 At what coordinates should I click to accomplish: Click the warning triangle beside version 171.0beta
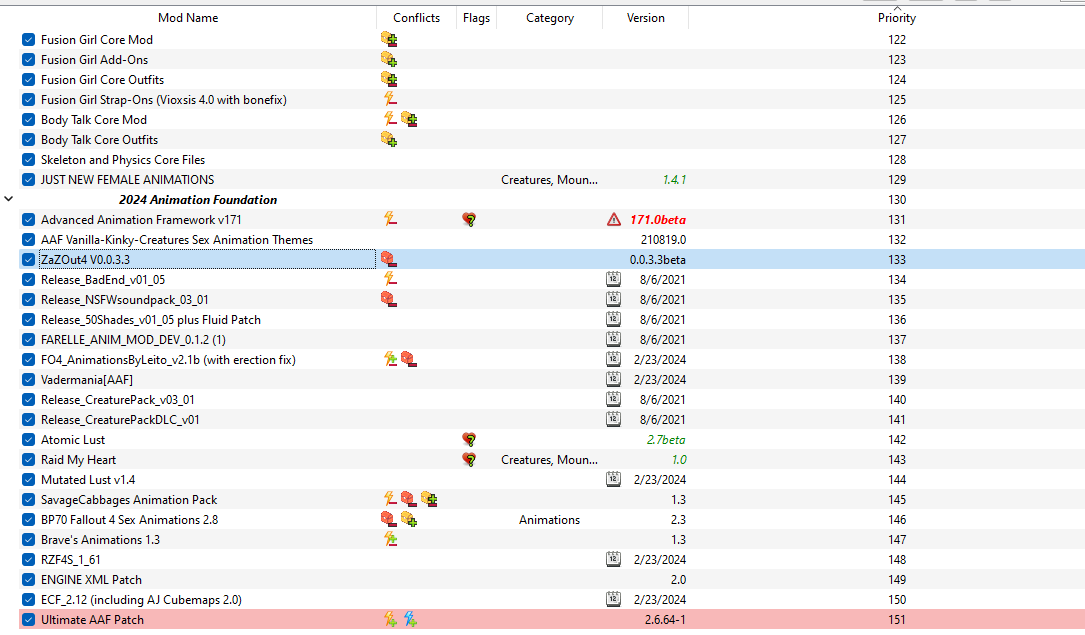pos(614,220)
